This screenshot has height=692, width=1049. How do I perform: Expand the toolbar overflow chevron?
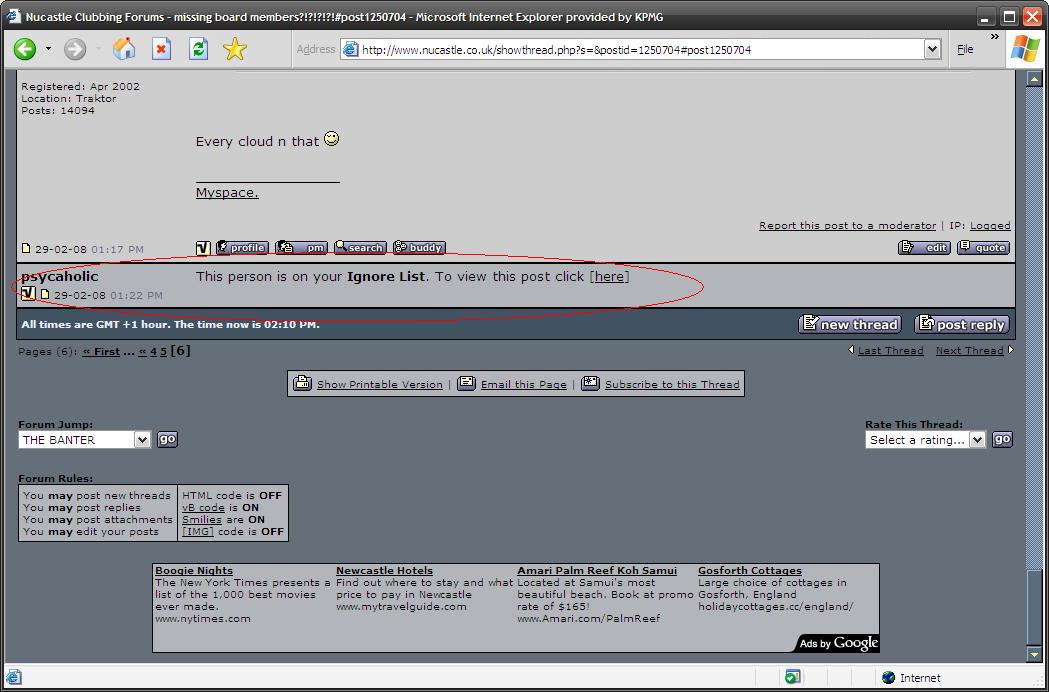click(x=994, y=37)
